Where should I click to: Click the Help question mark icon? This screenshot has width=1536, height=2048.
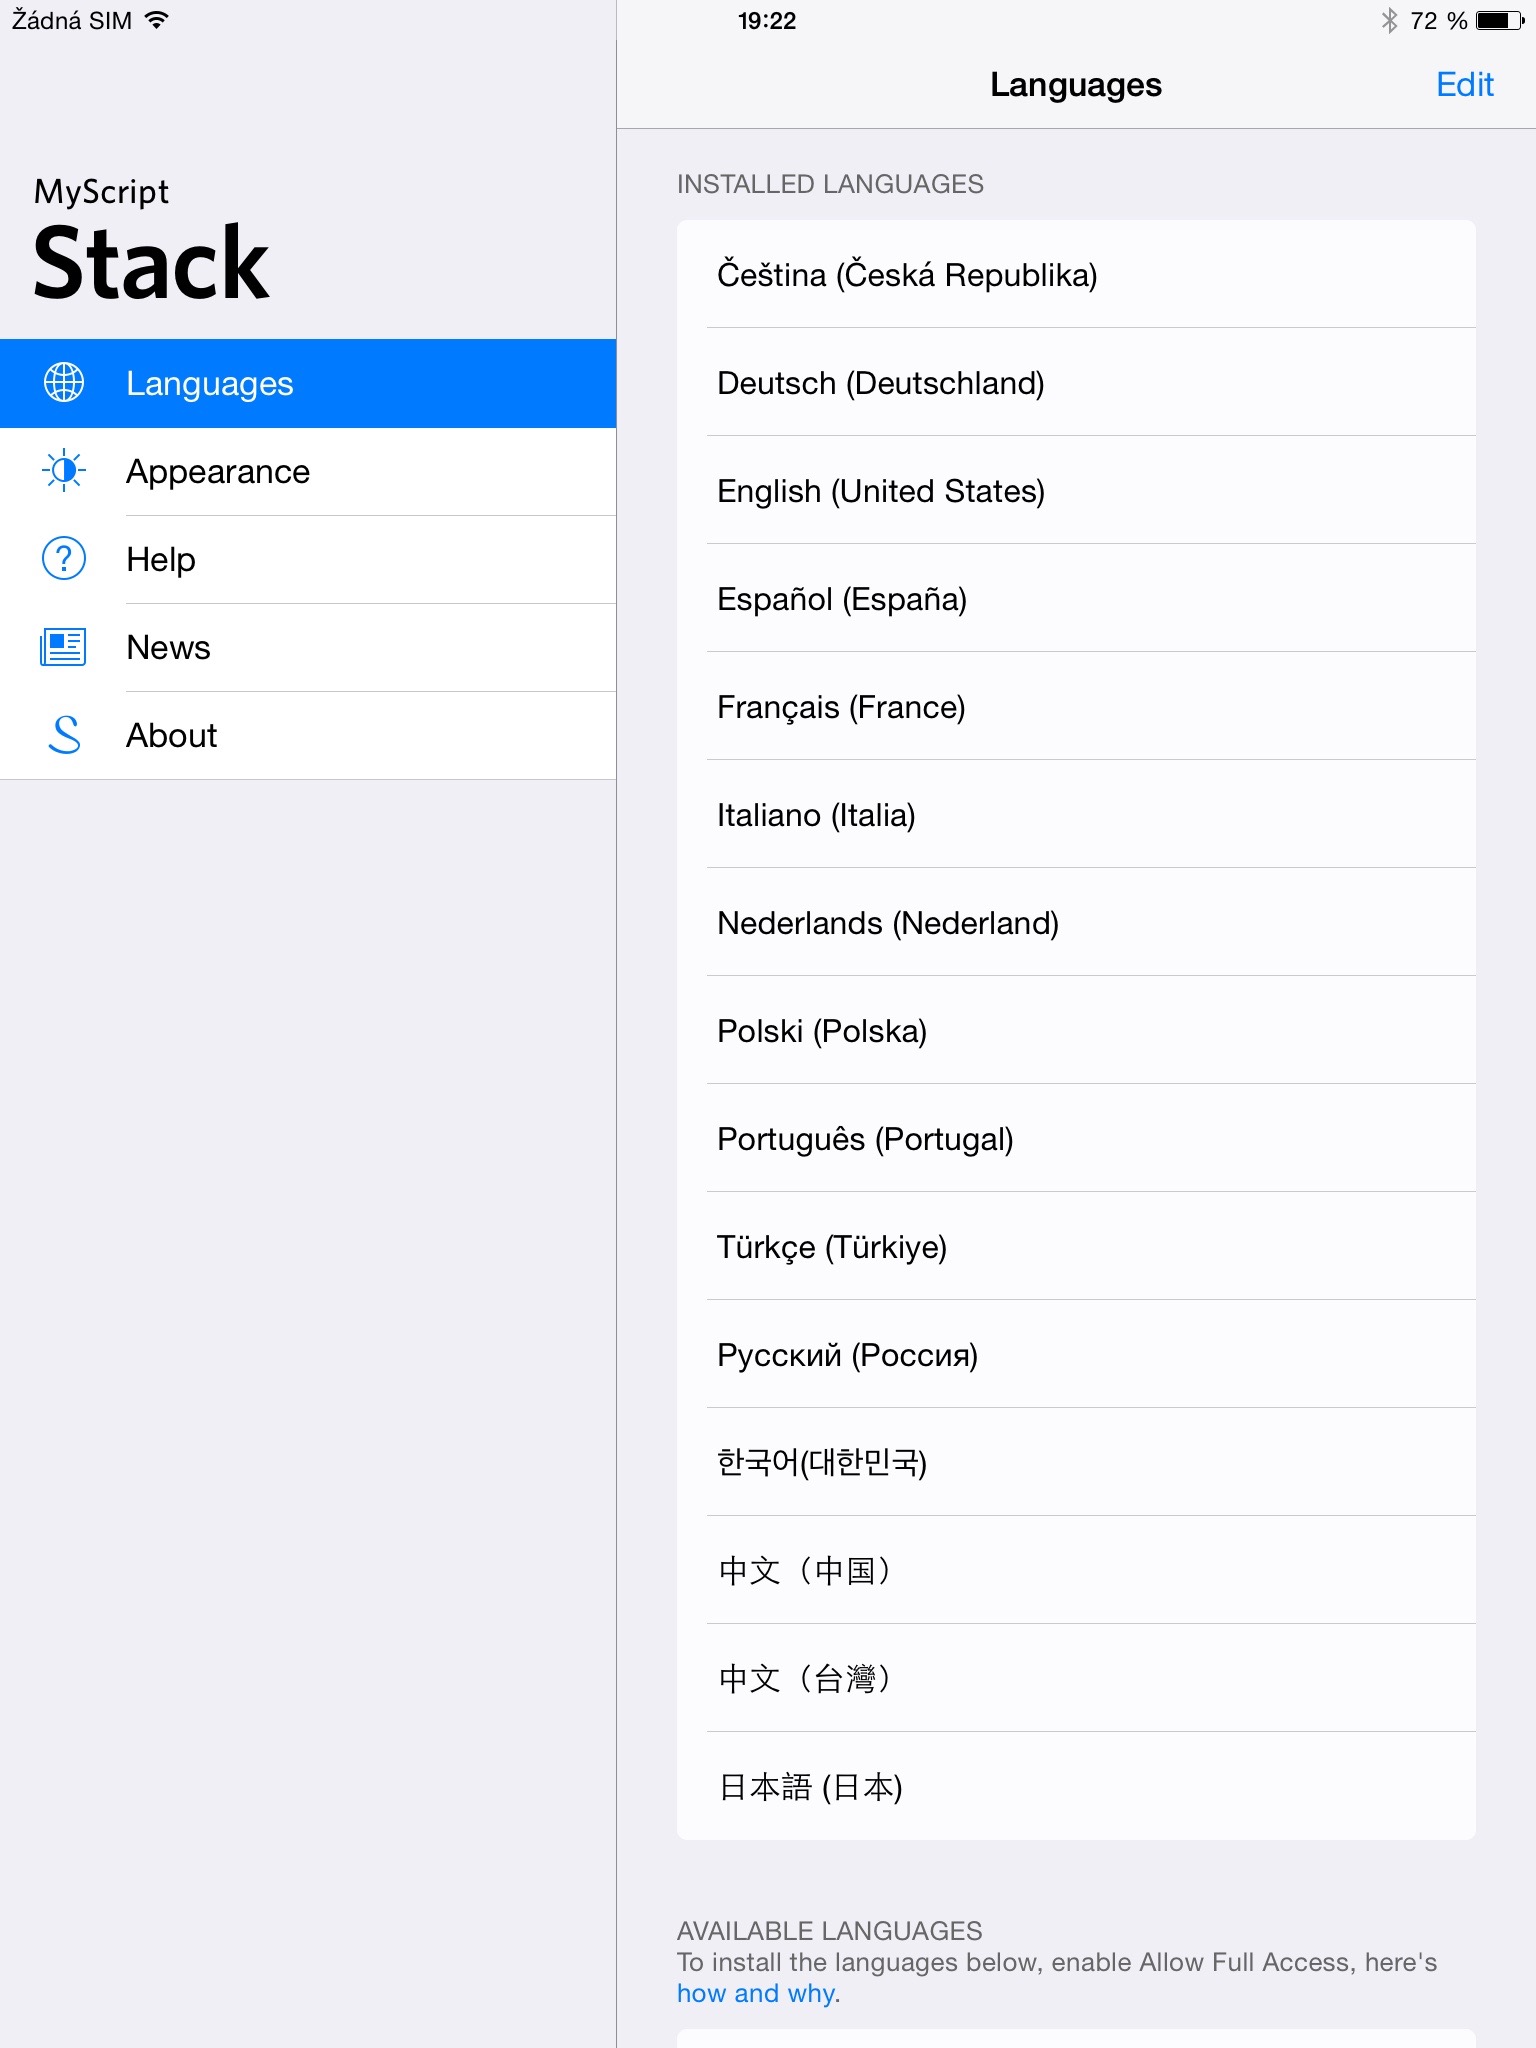pos(64,559)
